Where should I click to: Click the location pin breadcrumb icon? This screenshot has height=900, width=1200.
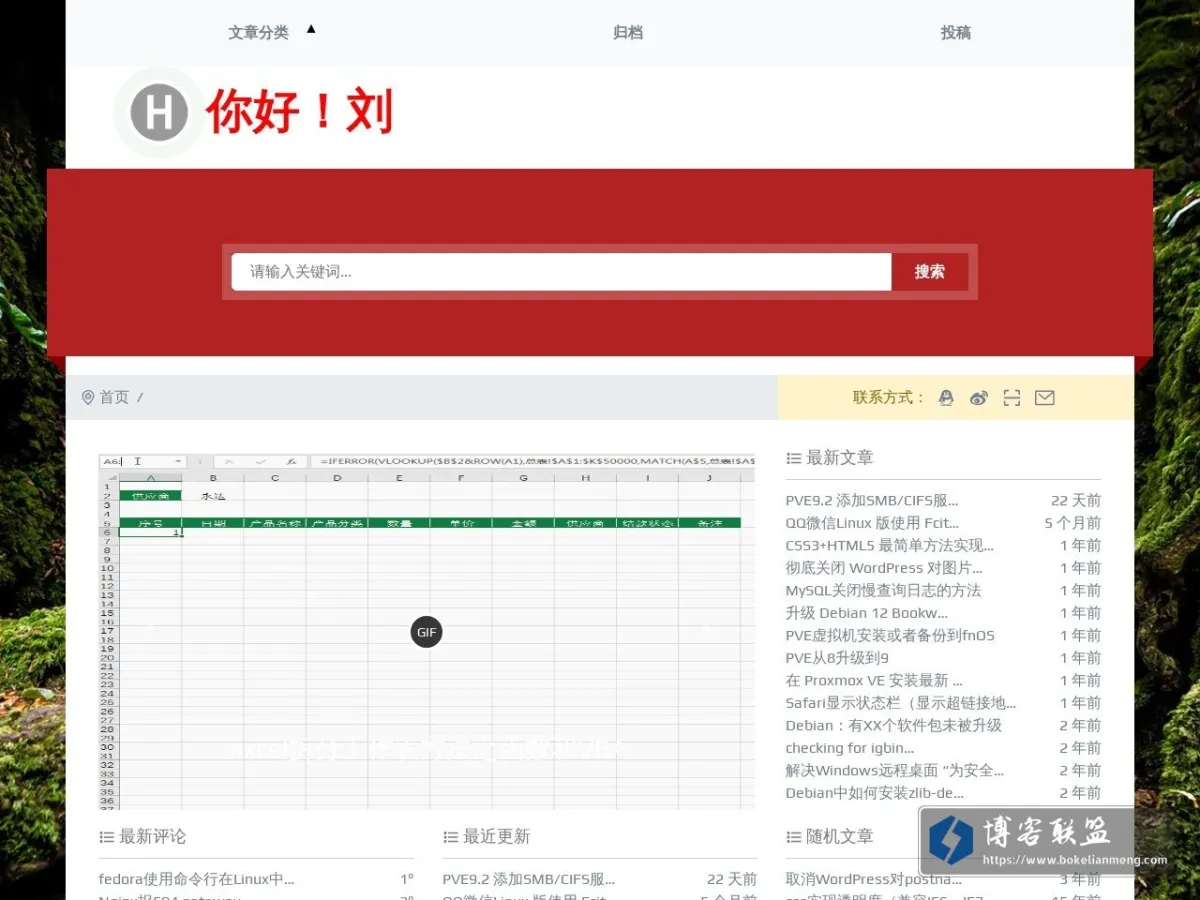pos(88,397)
